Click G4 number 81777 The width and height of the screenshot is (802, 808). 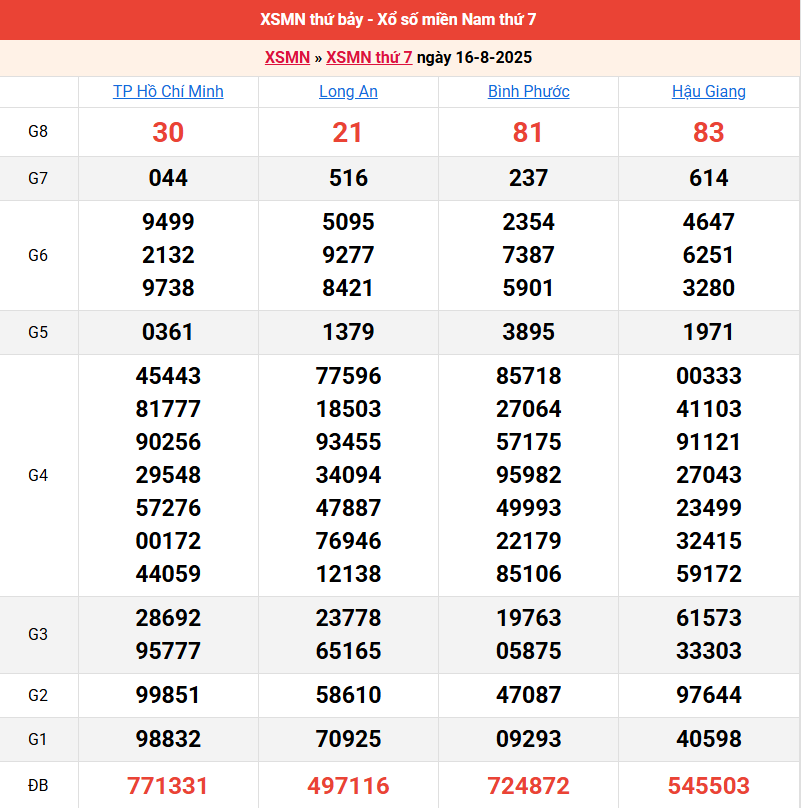168,409
